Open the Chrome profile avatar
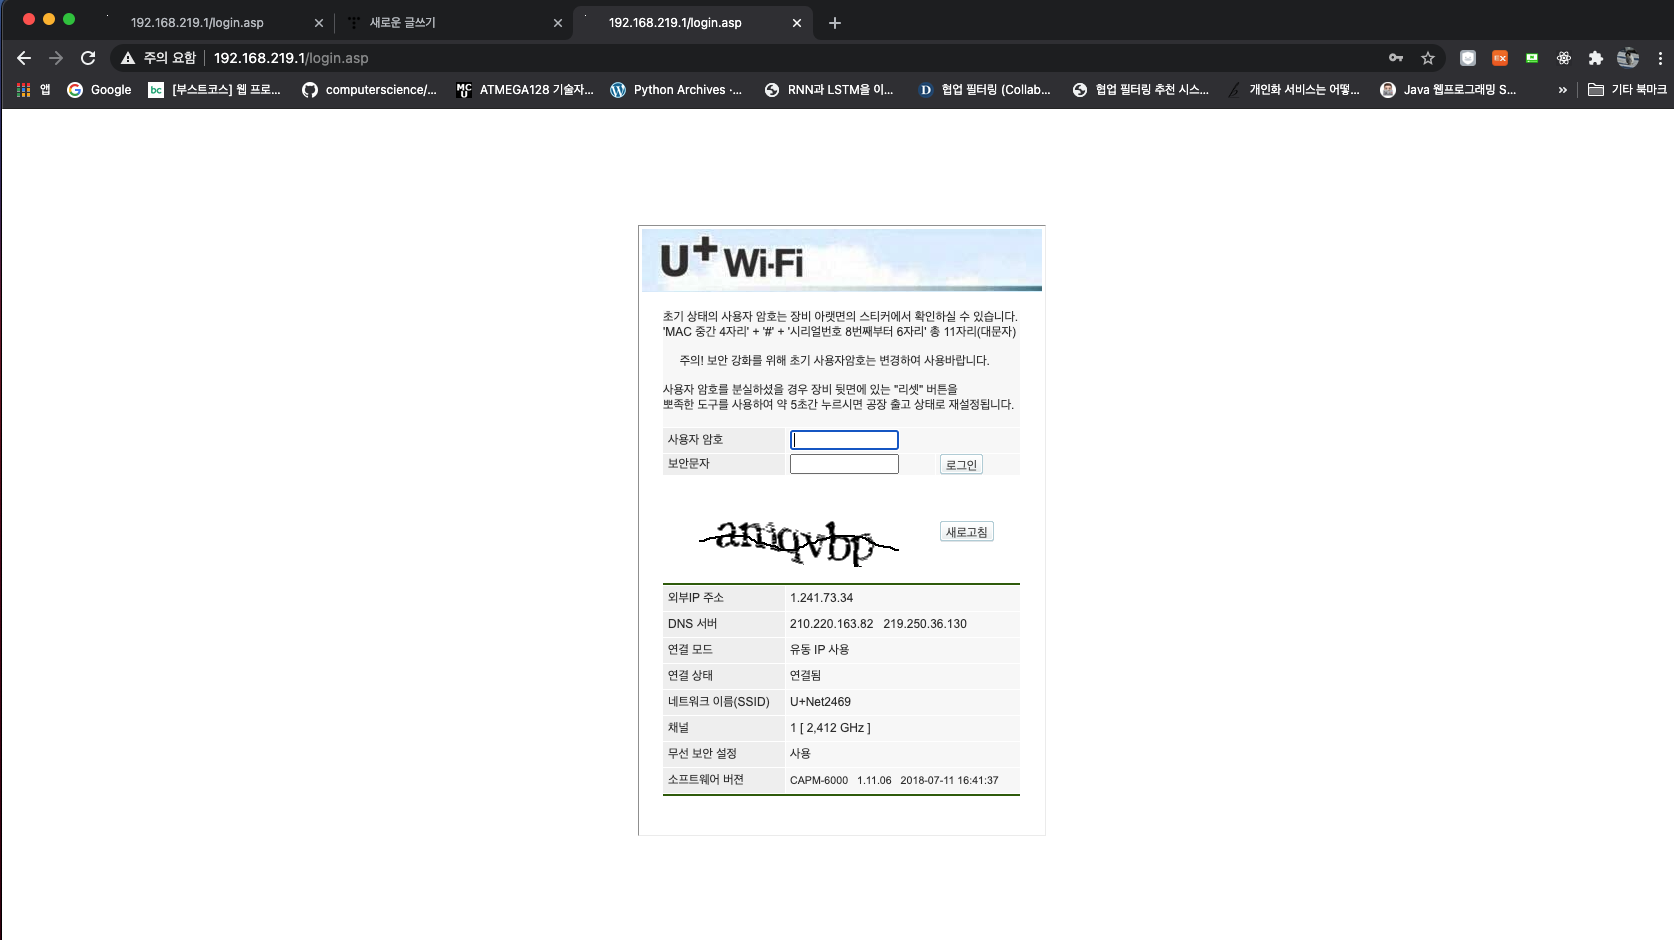Image resolution: width=1674 pixels, height=940 pixels. coord(1628,58)
